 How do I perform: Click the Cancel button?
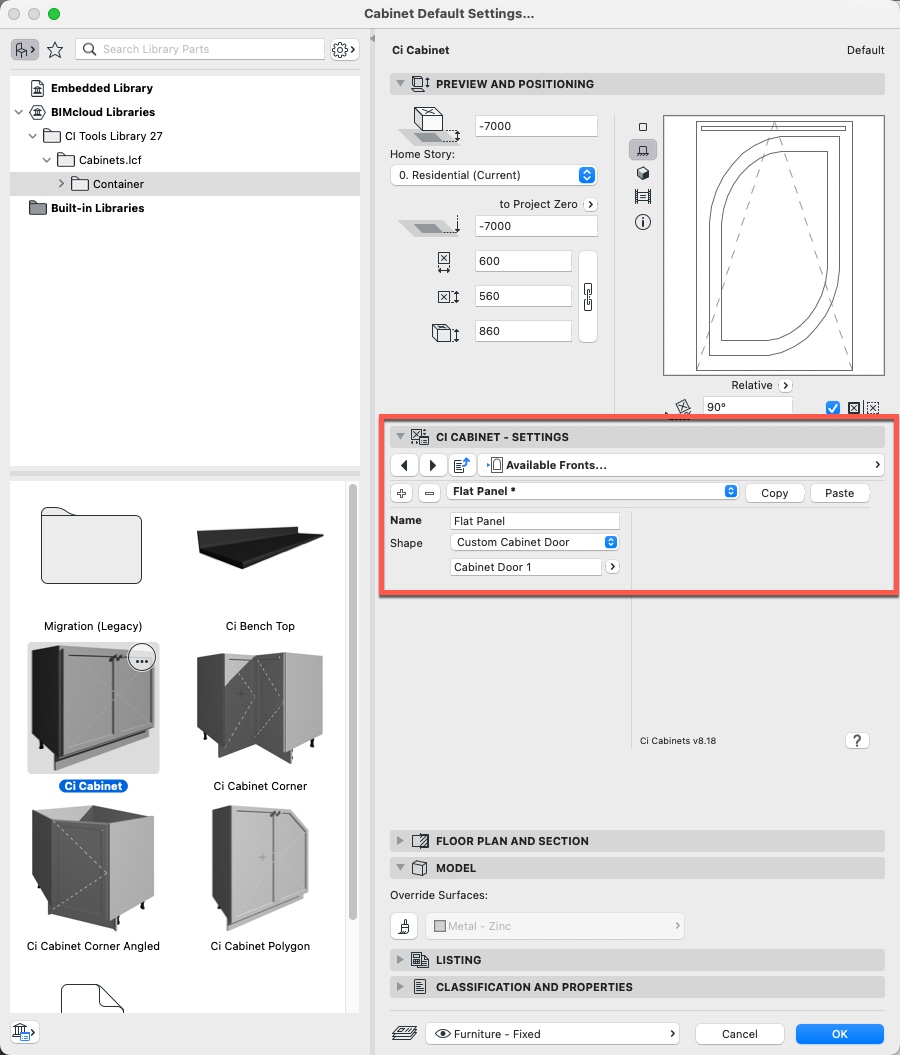coord(739,1034)
